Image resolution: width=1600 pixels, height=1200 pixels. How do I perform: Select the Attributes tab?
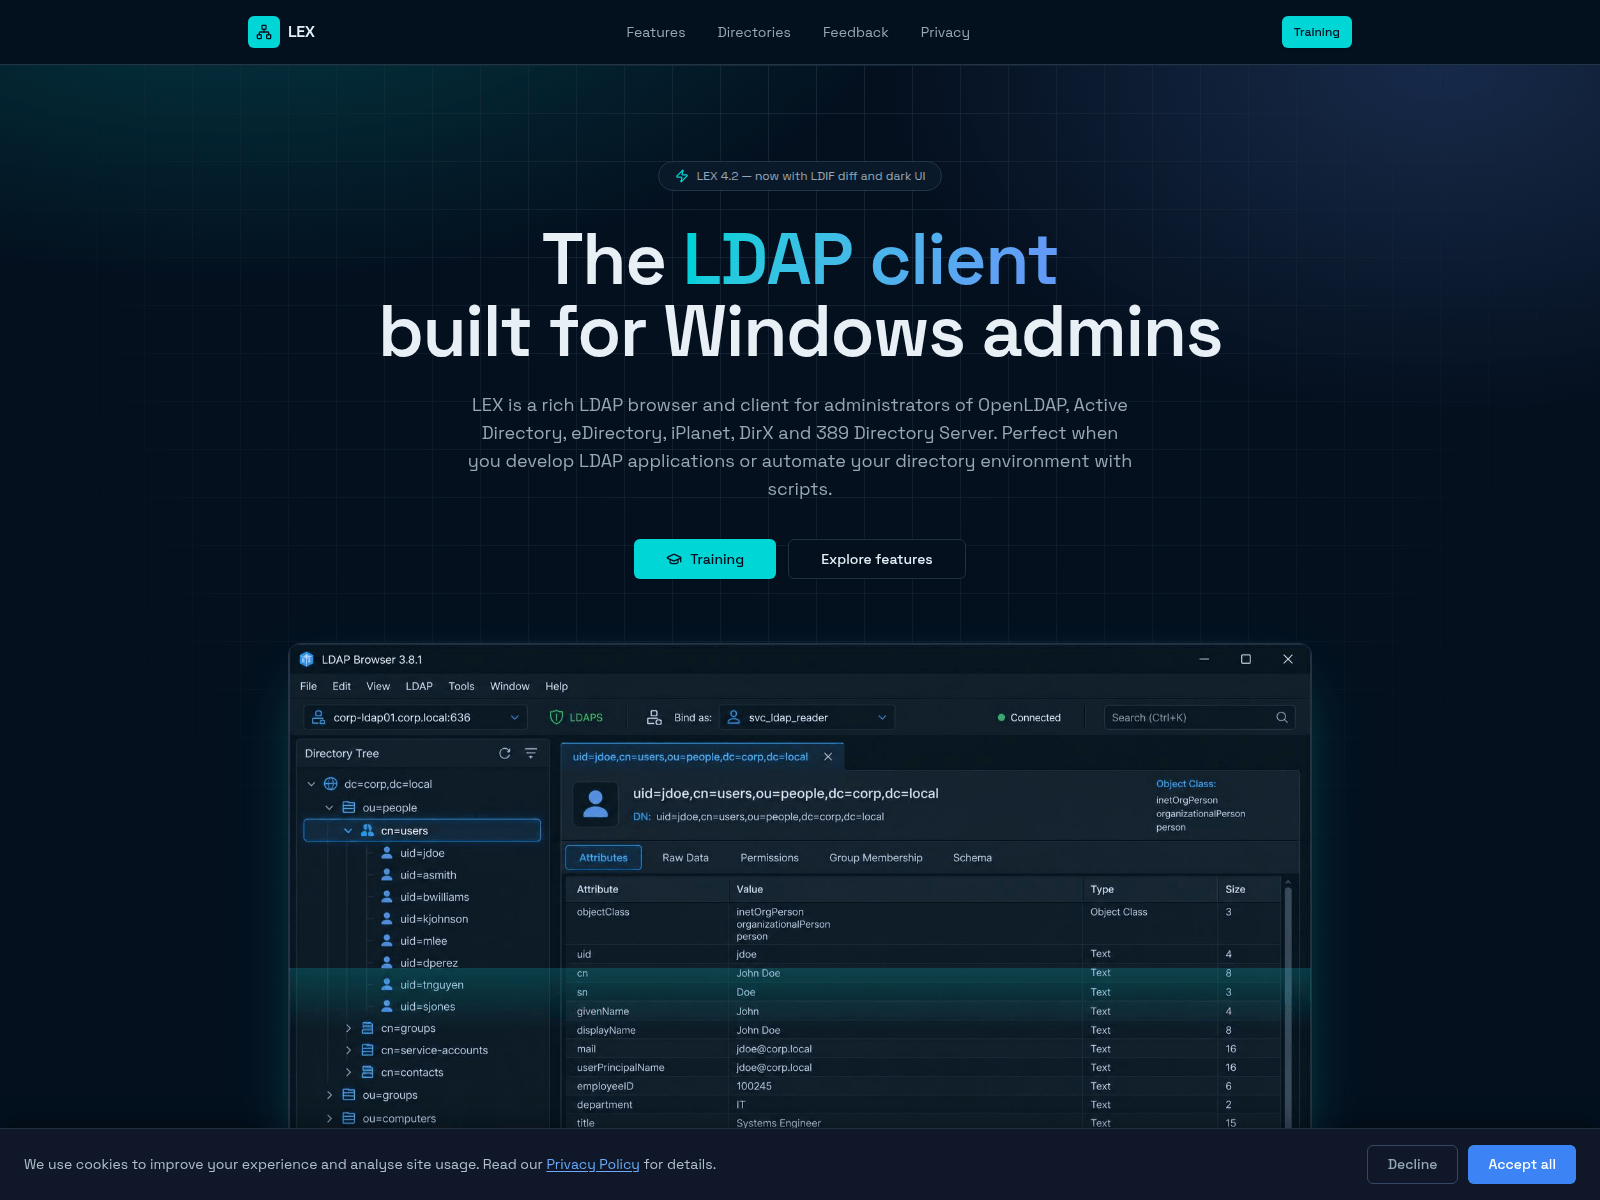pyautogui.click(x=603, y=857)
